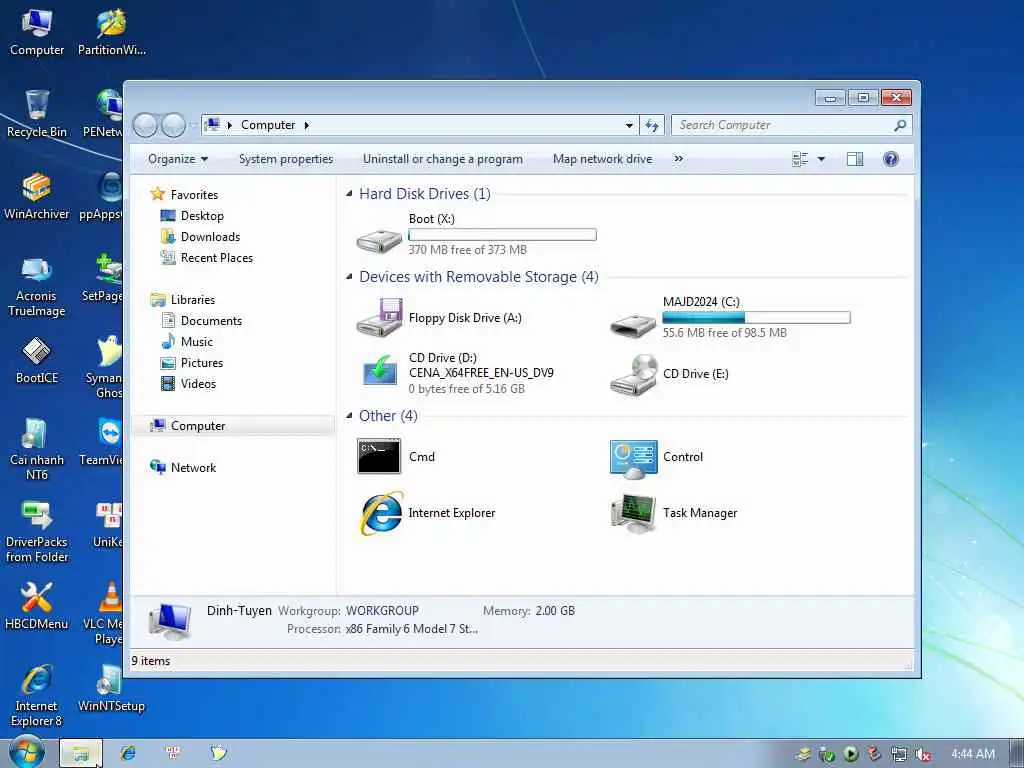Open the Organize dropdown menu
1024x768 pixels.
coord(178,159)
